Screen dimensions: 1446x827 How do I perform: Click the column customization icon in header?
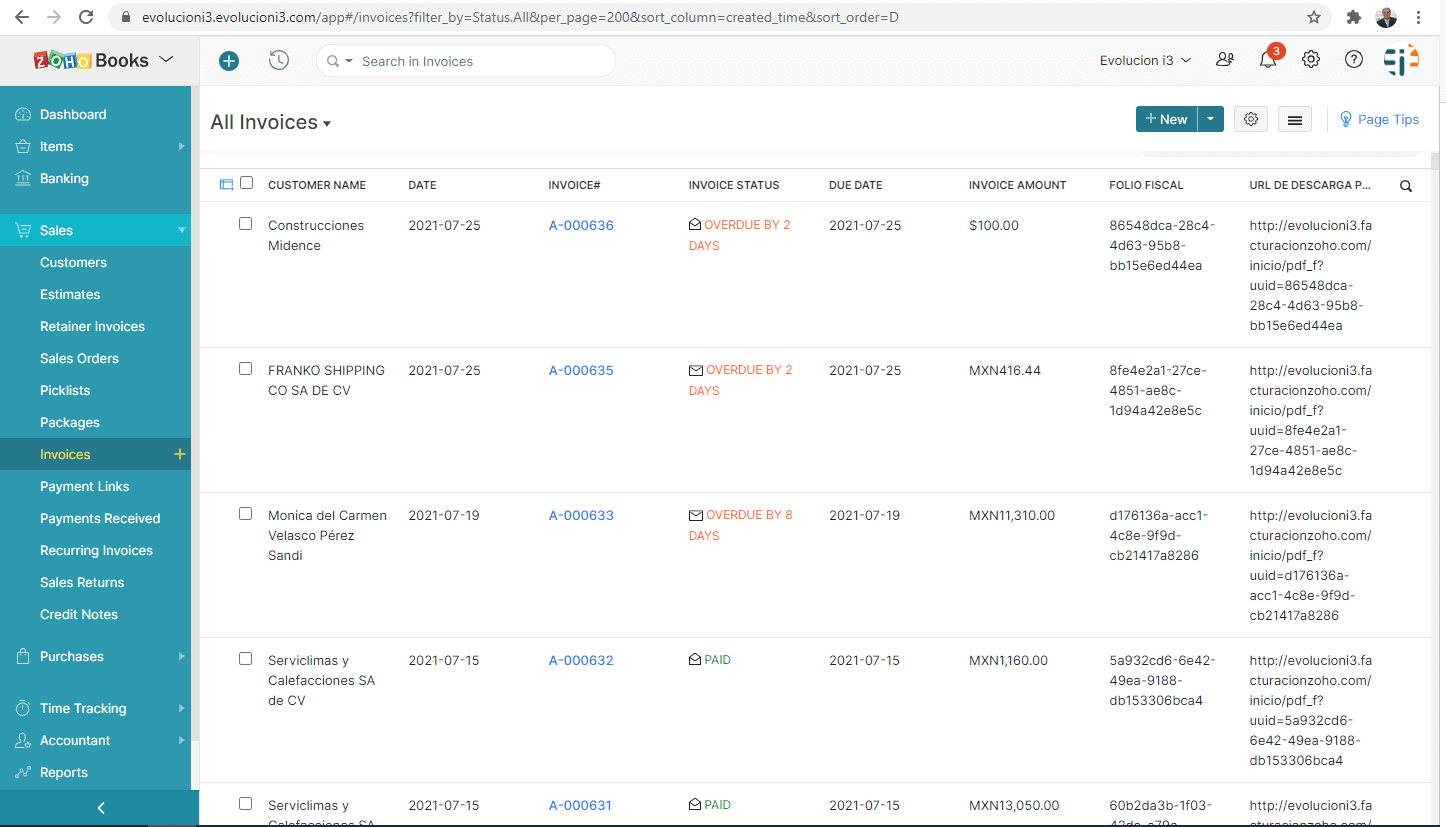point(226,185)
